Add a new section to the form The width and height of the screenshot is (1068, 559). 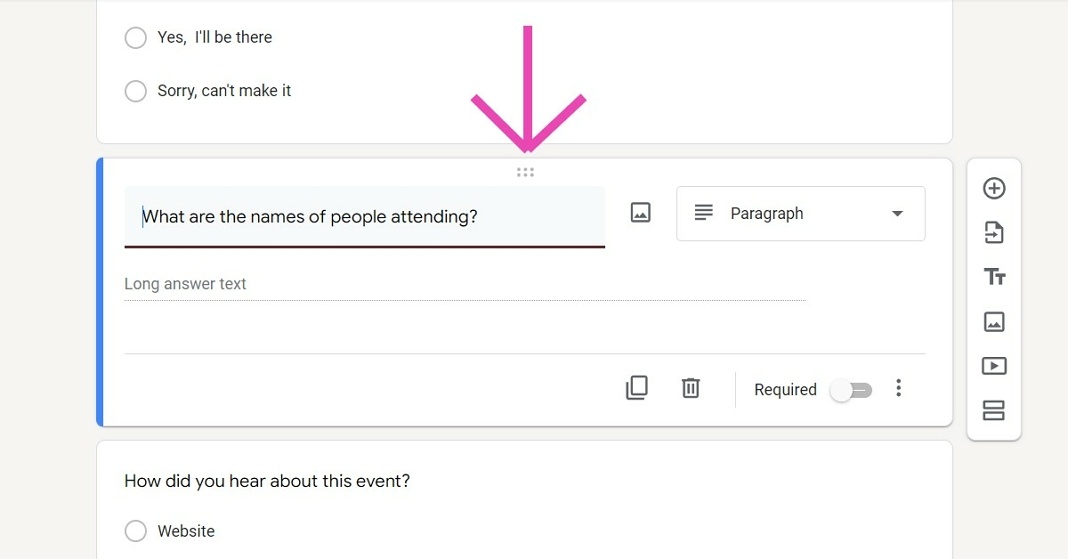[x=994, y=410]
